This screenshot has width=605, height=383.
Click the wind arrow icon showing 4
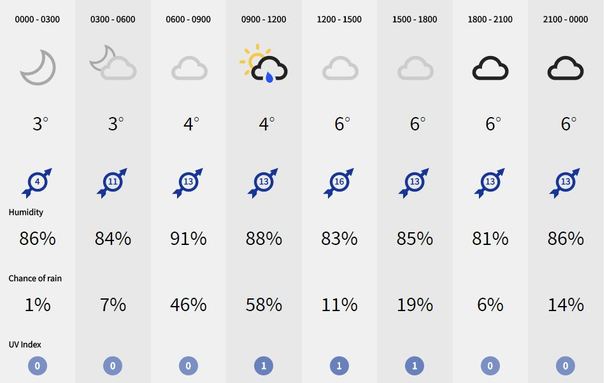tap(37, 183)
